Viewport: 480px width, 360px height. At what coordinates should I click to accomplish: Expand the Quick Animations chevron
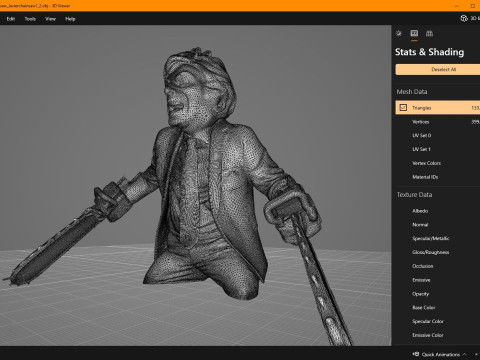click(x=464, y=354)
